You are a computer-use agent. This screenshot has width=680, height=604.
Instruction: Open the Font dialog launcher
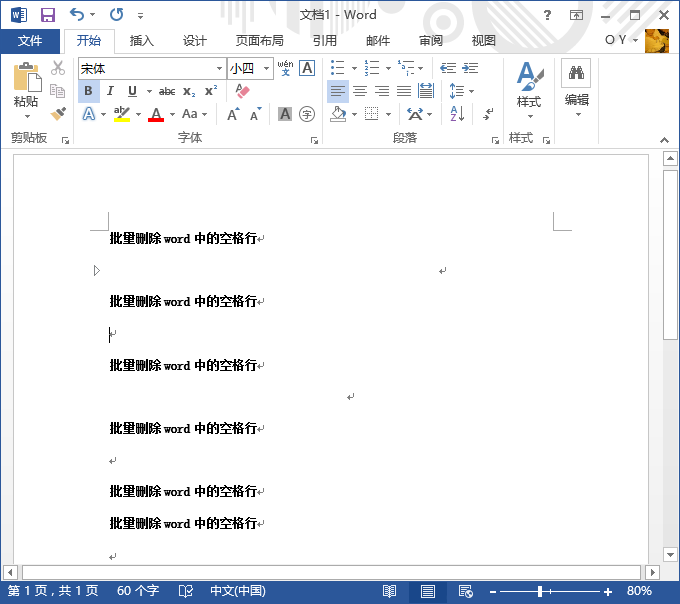[x=314, y=140]
